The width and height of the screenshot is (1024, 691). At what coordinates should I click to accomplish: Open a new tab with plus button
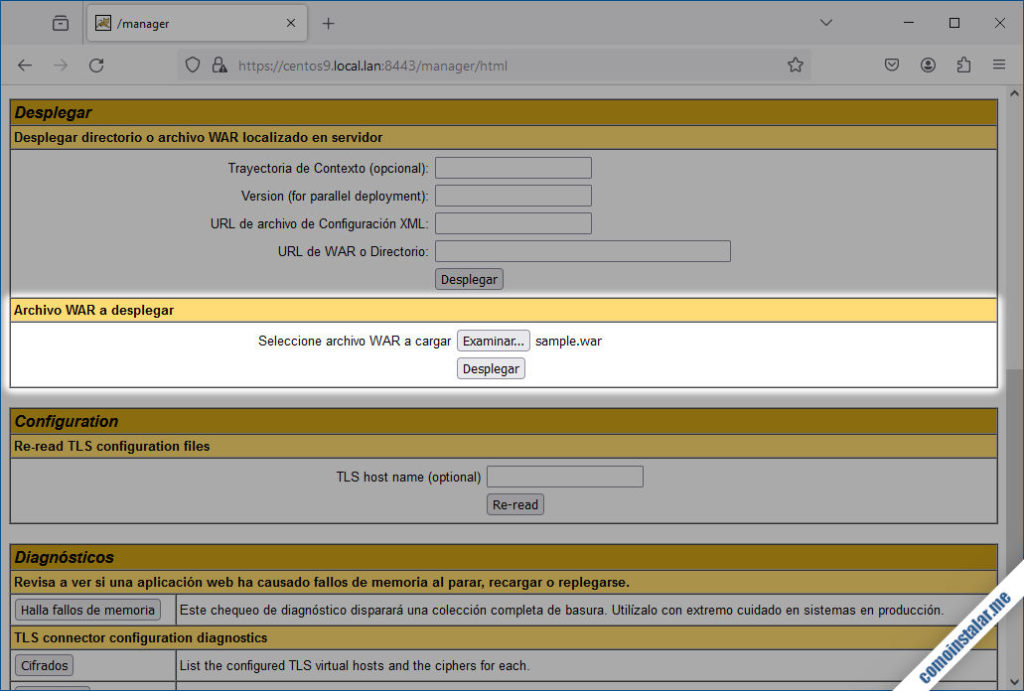click(x=328, y=23)
